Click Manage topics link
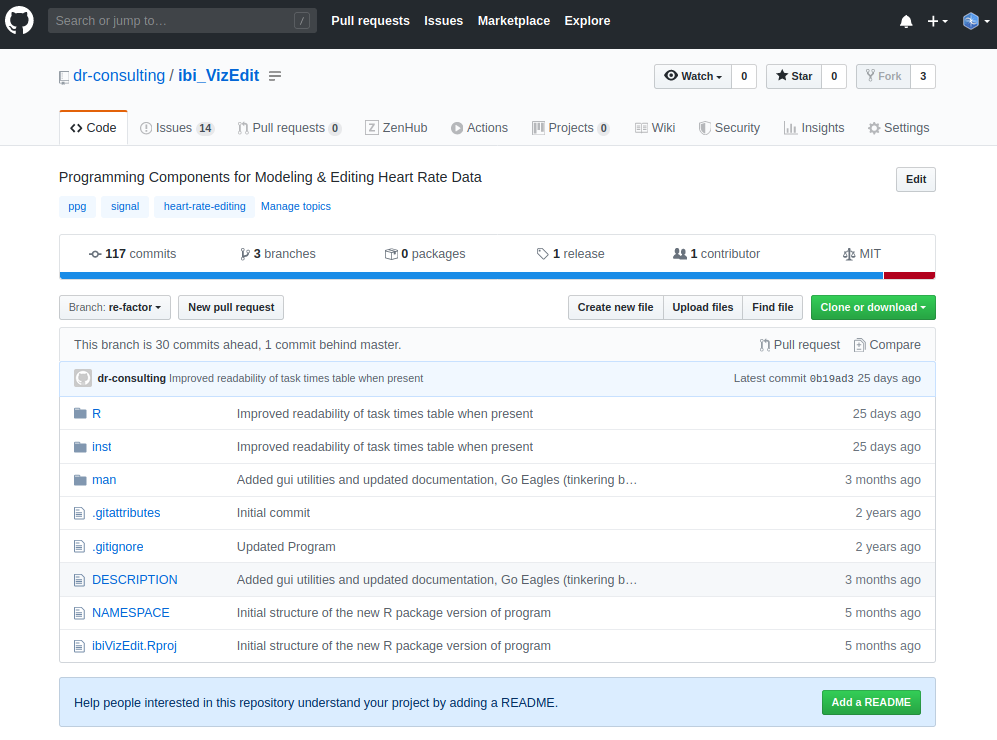997x740 pixels. pyautogui.click(x=296, y=207)
